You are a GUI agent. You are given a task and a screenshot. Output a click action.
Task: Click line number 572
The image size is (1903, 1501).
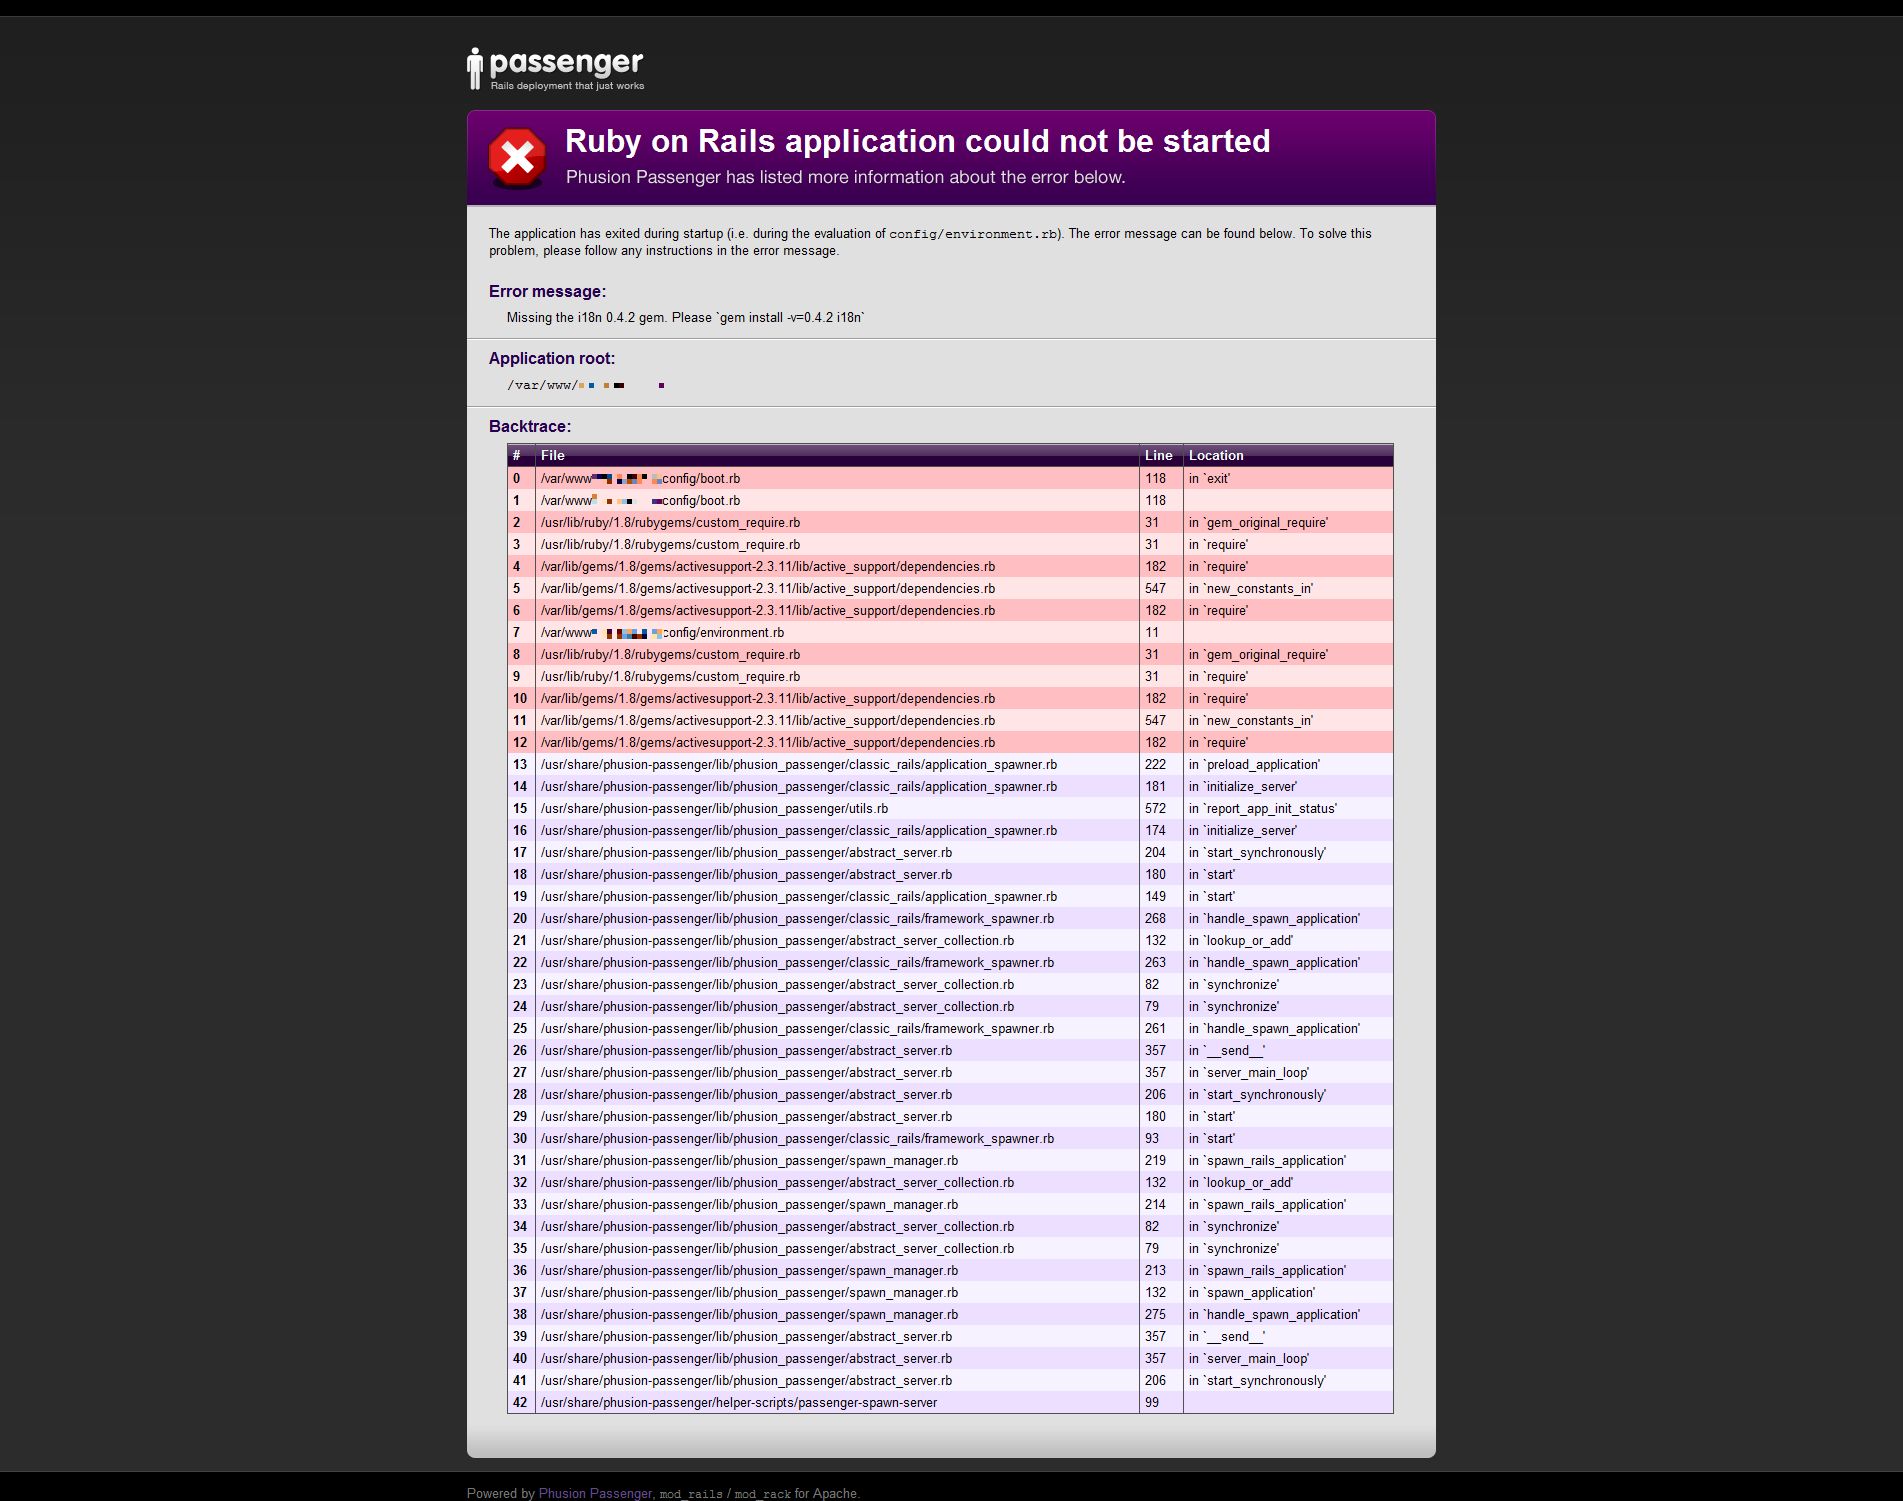coord(1155,808)
